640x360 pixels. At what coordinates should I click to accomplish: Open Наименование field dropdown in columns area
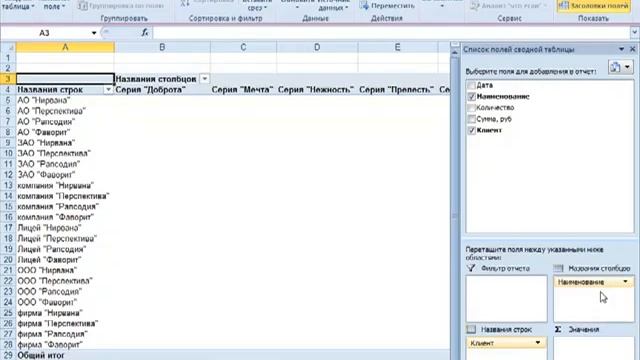tap(625, 282)
